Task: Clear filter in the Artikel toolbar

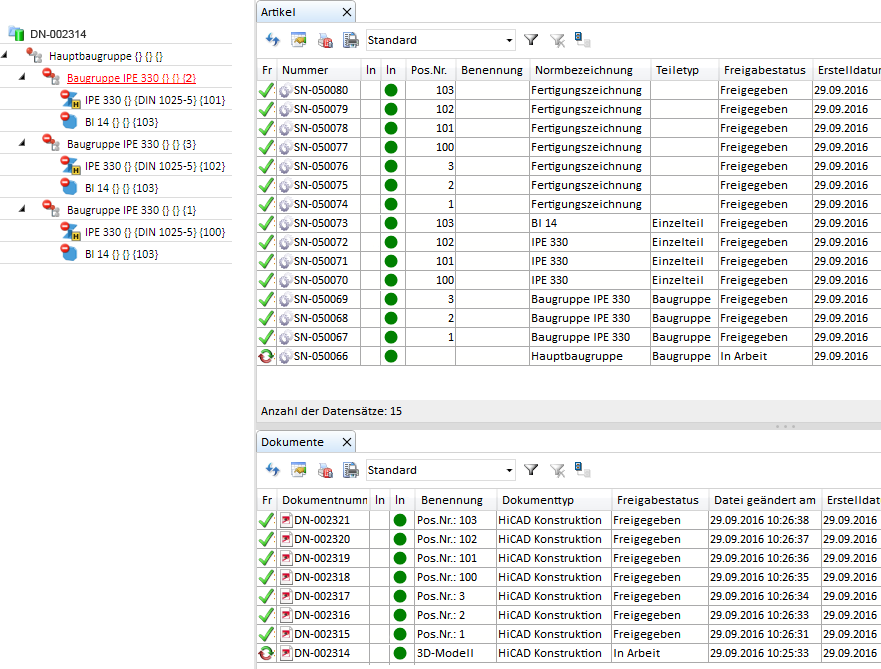Action: [x=557, y=40]
